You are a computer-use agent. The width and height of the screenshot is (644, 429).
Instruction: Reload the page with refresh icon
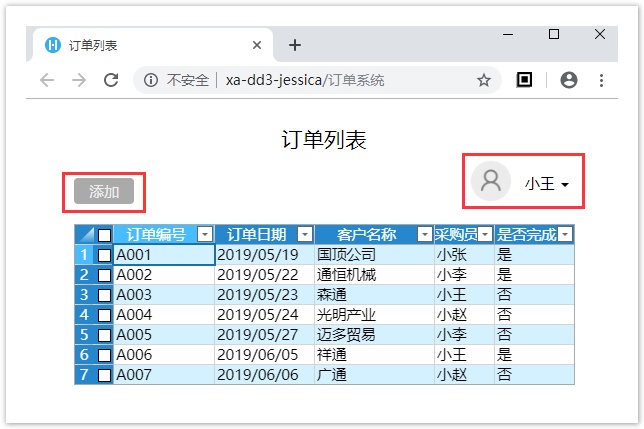coord(111,80)
